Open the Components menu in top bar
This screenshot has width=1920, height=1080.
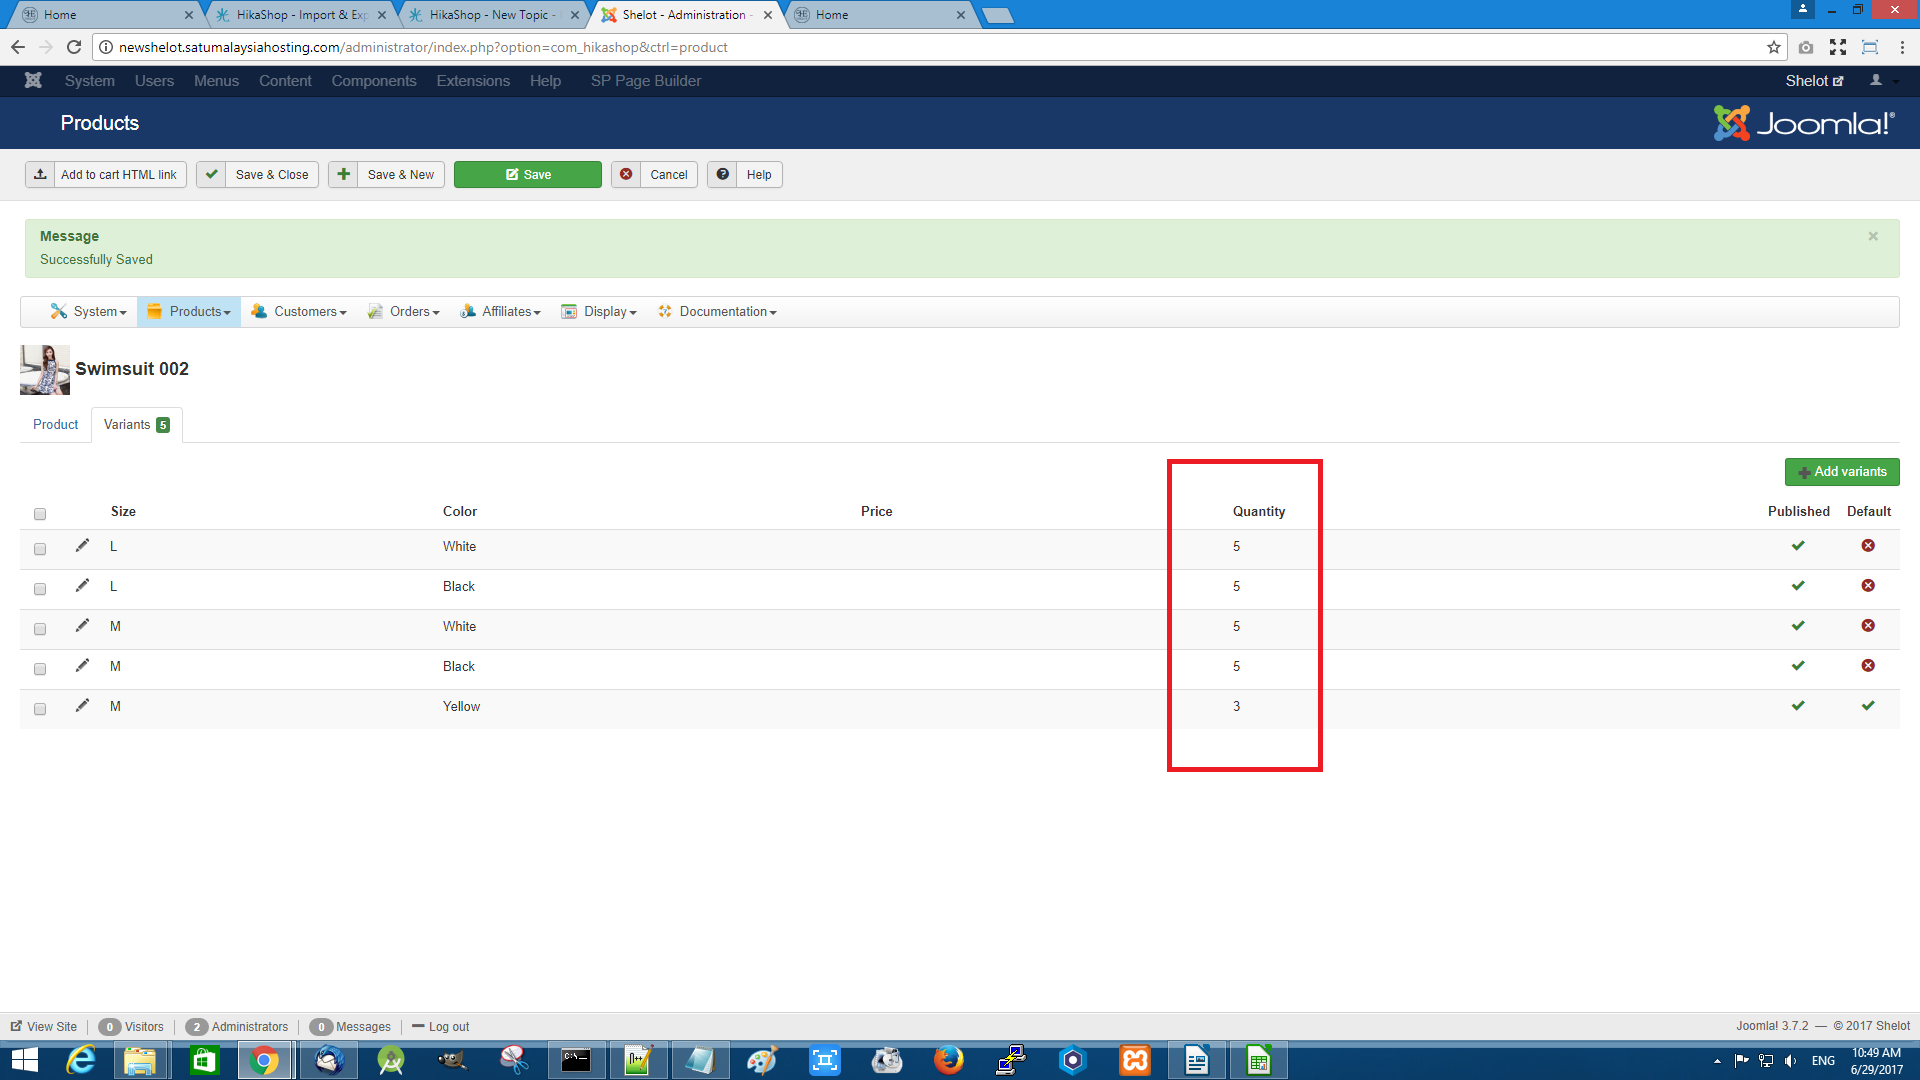373,81
